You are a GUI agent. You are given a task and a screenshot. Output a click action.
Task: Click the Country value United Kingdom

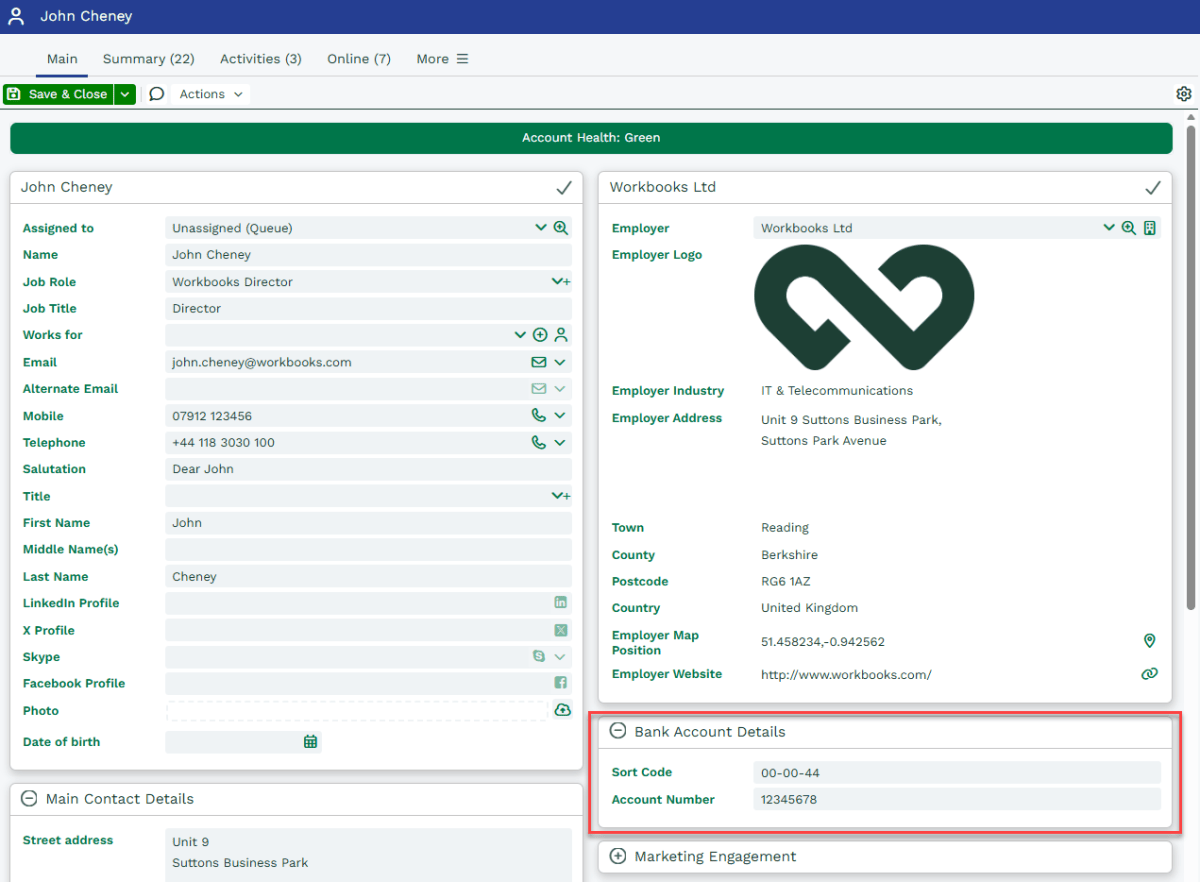(809, 608)
